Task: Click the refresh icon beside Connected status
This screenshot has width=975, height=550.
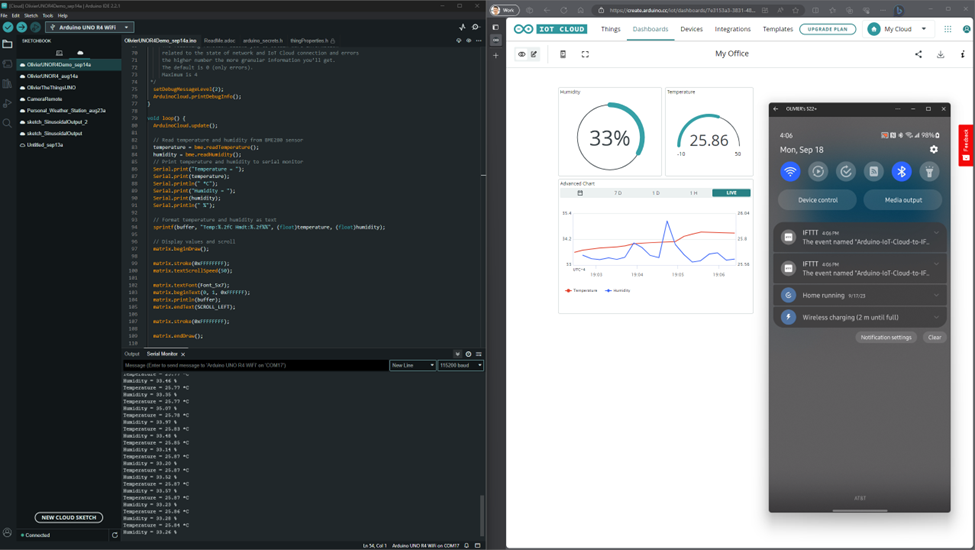Action: pos(114,535)
